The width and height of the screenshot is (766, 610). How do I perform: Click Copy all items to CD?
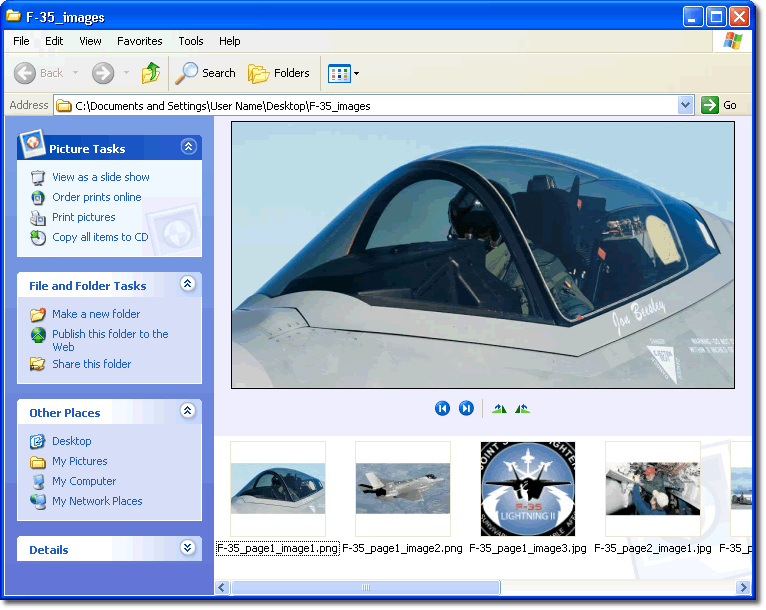click(x=99, y=237)
